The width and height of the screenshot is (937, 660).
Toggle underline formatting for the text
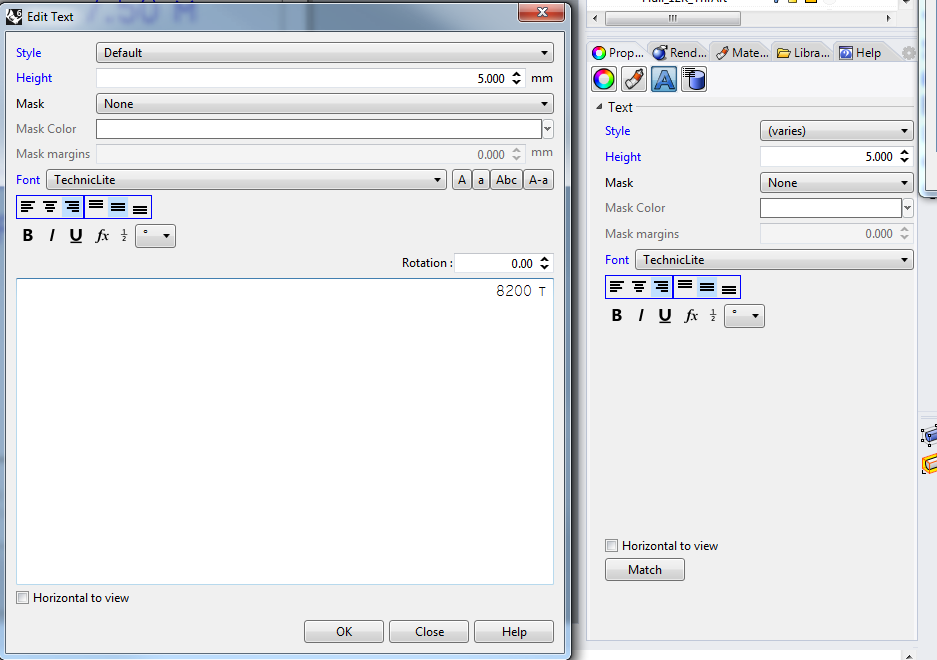(75, 235)
